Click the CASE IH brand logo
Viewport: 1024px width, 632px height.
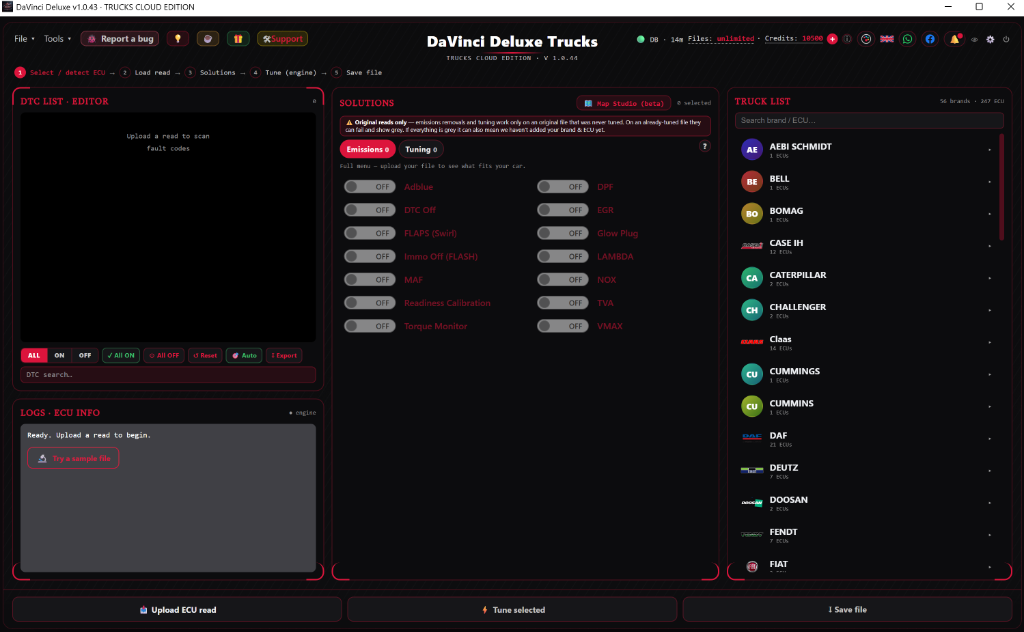coord(752,246)
